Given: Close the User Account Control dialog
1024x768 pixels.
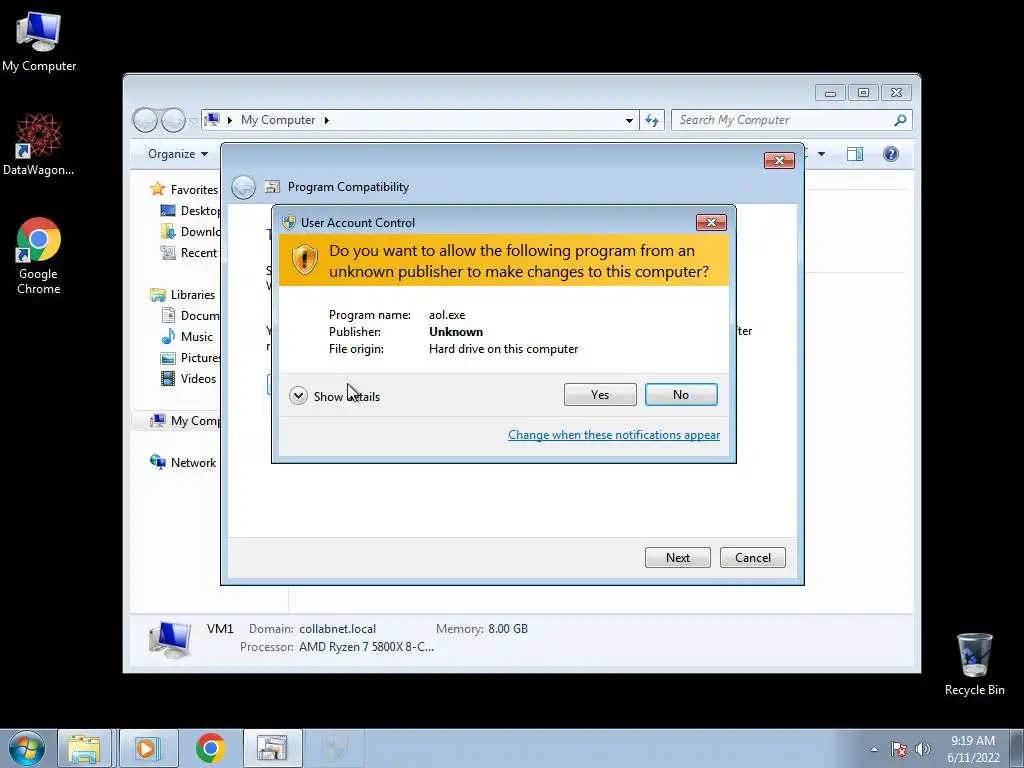Looking at the screenshot, I should (711, 223).
